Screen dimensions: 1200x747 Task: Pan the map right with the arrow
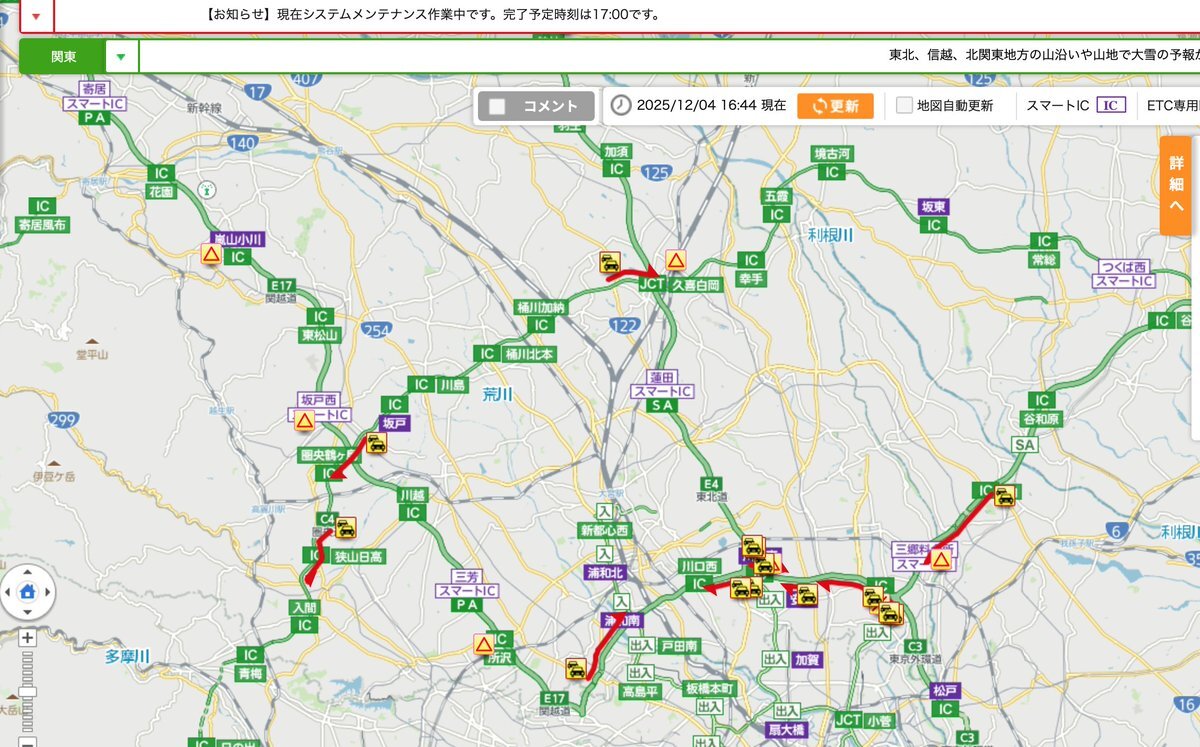pos(48,591)
